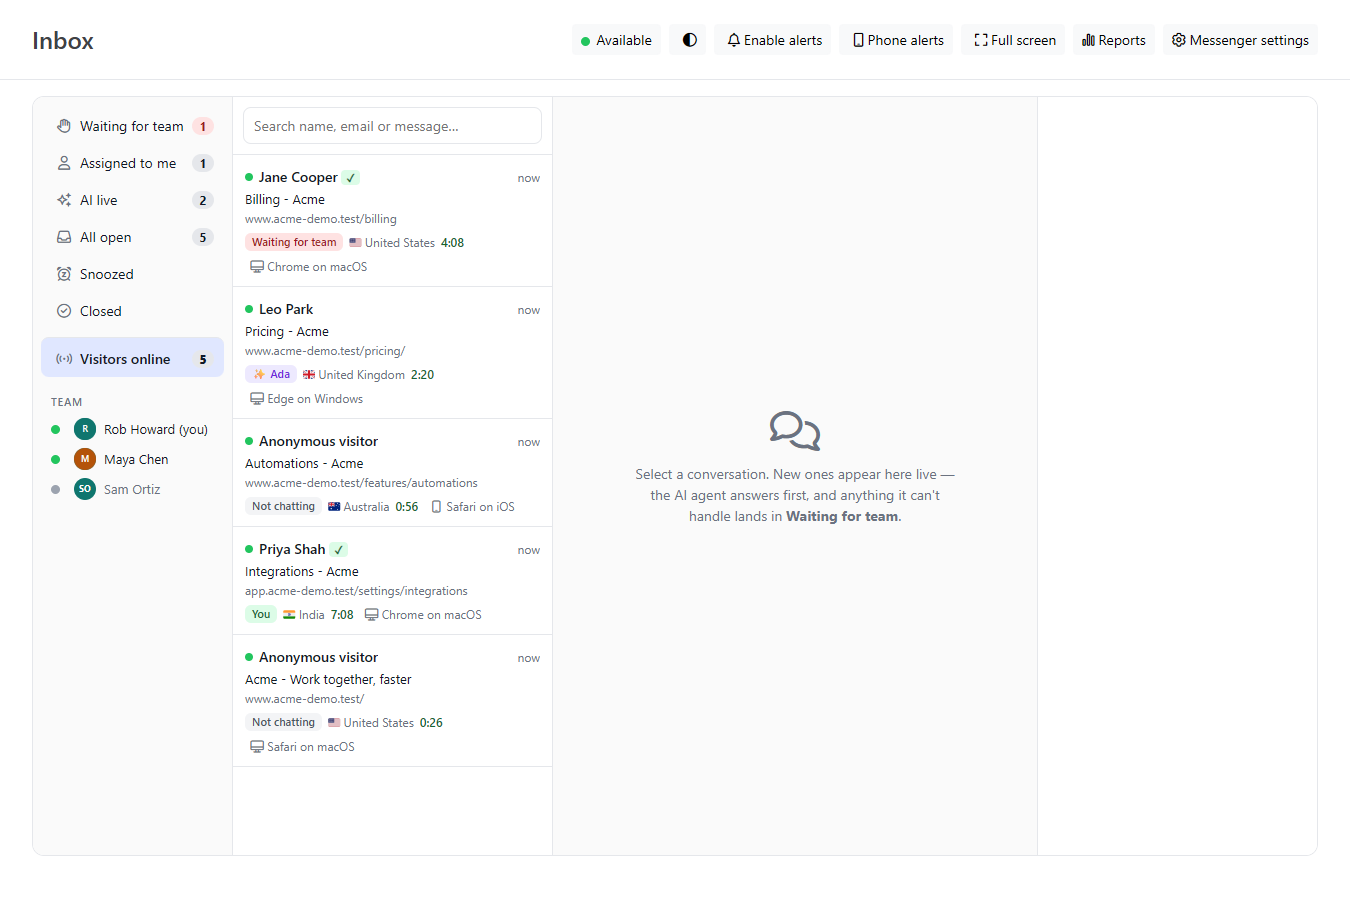Click the United Kingdom flag icon
1350x900 pixels.
point(309,375)
